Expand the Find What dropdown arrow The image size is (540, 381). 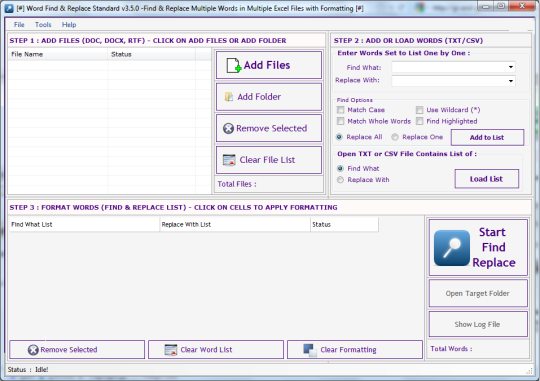click(511, 67)
